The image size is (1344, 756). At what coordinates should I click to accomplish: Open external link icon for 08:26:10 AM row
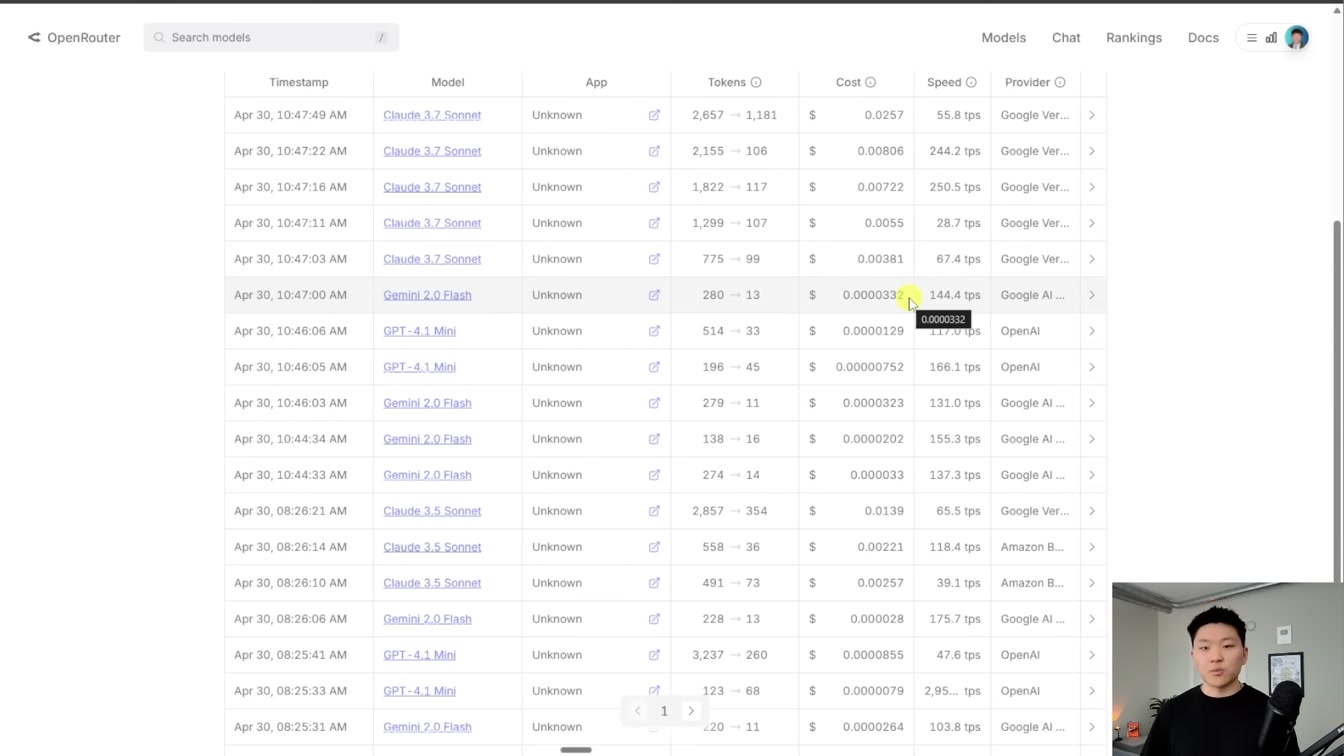pos(654,583)
